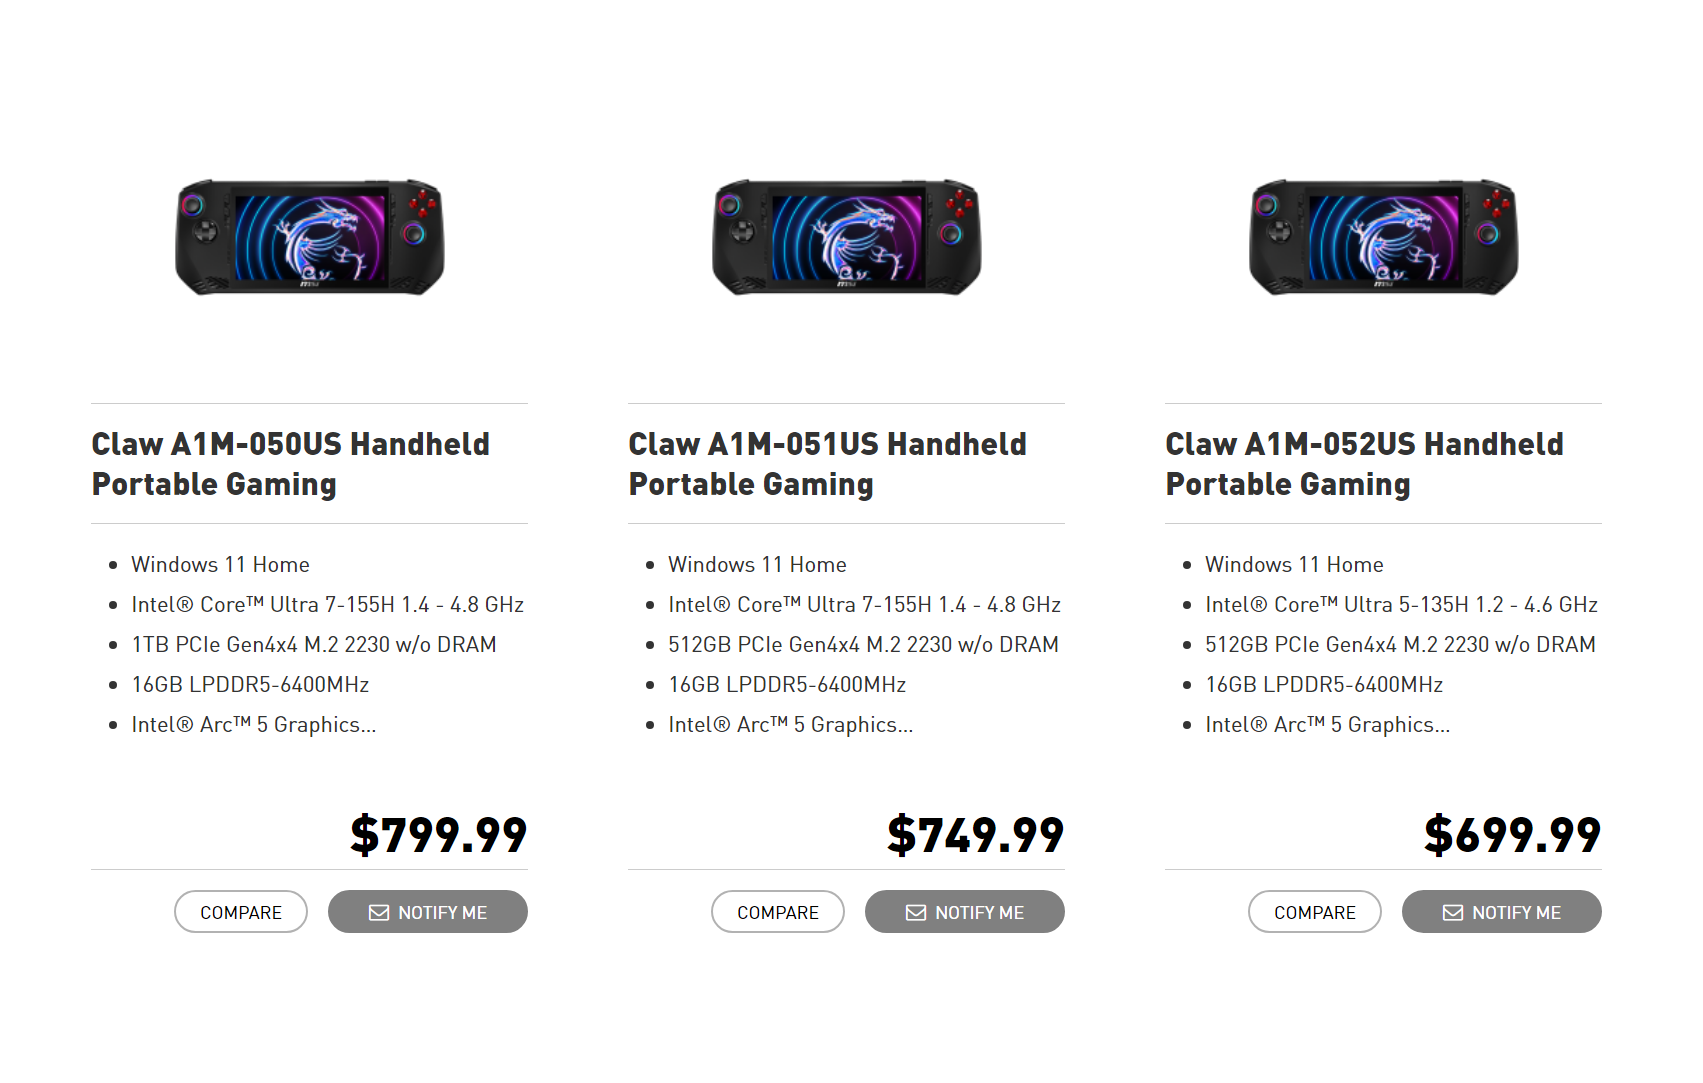This screenshot has width=1703, height=1083.
Task: Click the $799.99 price
Action: [439, 835]
